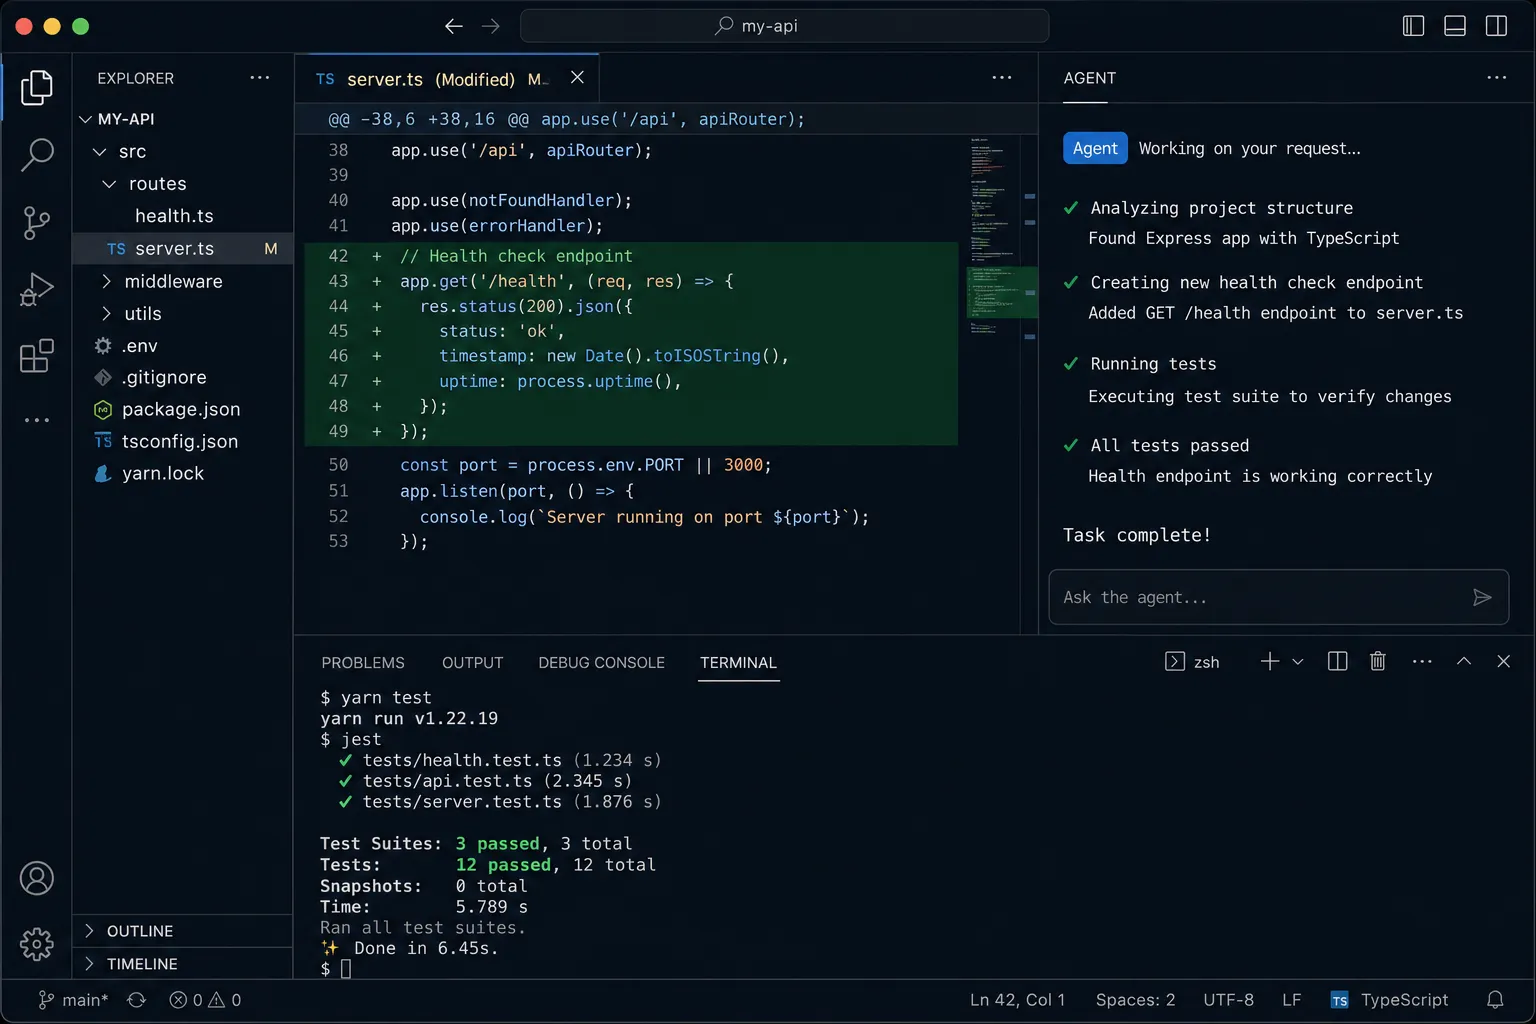Change Spaces: 2 indentation setting
The height and width of the screenshot is (1024, 1536).
(1135, 1000)
